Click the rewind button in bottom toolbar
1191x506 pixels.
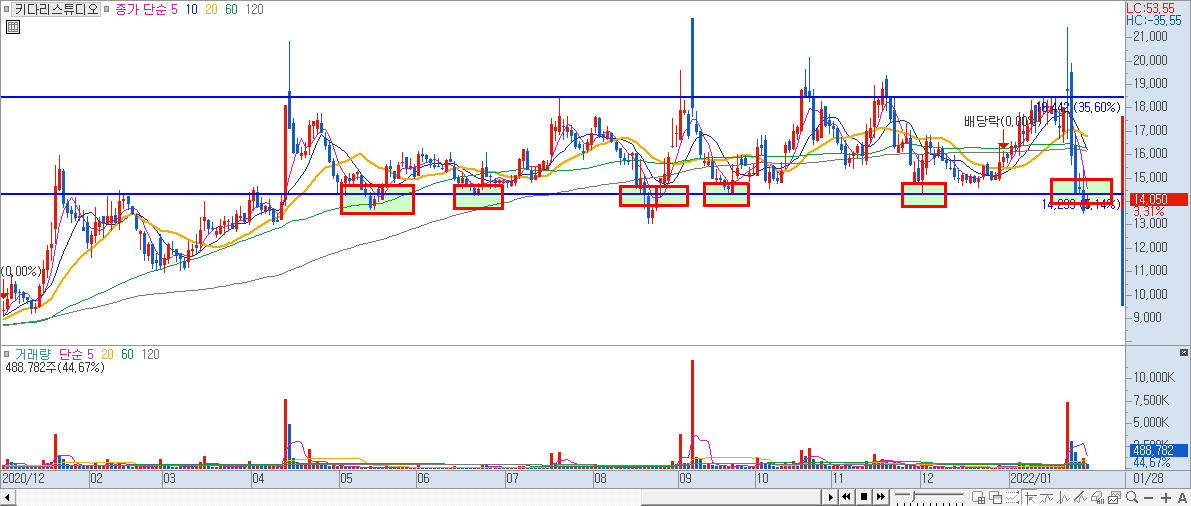(x=846, y=497)
